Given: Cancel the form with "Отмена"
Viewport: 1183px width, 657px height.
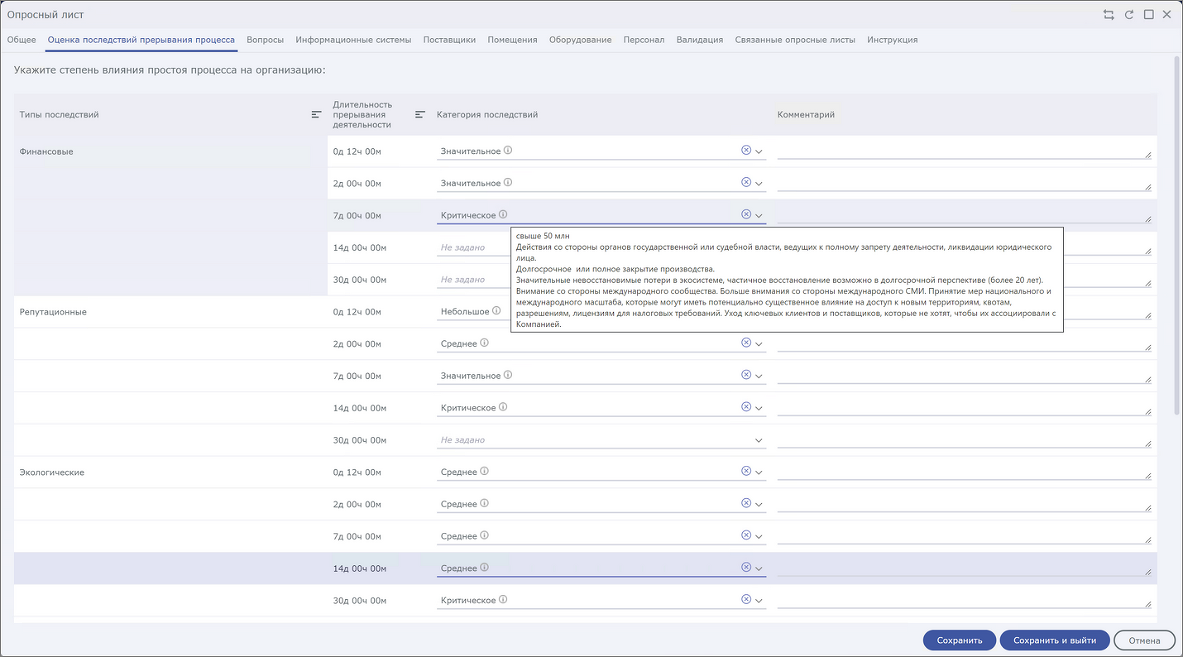Looking at the screenshot, I should 1144,640.
